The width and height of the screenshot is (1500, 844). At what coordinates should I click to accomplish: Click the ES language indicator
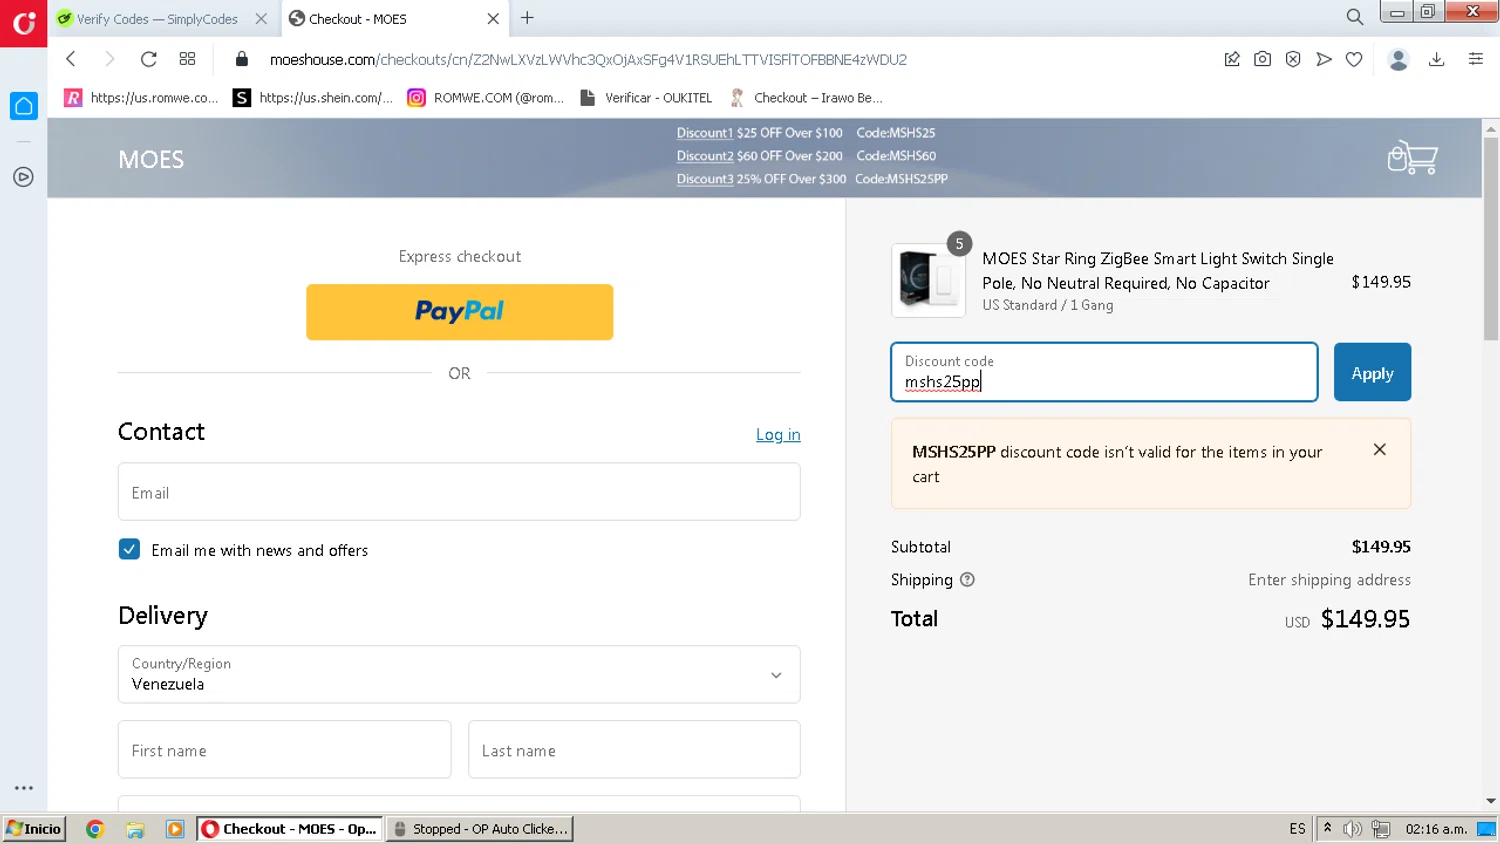[1297, 828]
